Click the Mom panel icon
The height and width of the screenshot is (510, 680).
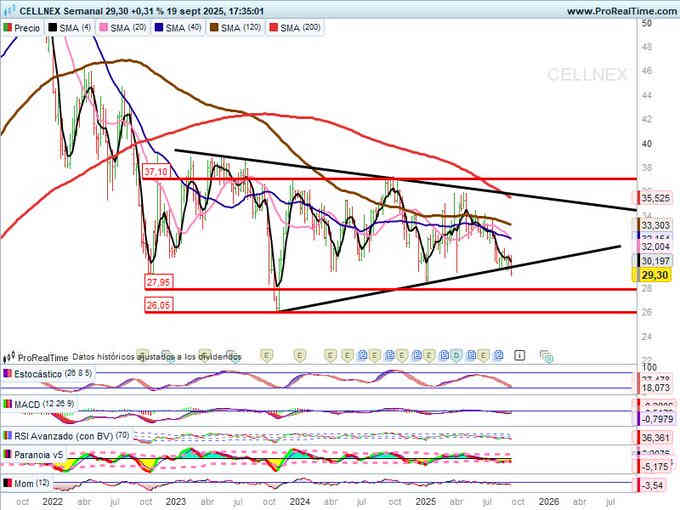point(7,483)
